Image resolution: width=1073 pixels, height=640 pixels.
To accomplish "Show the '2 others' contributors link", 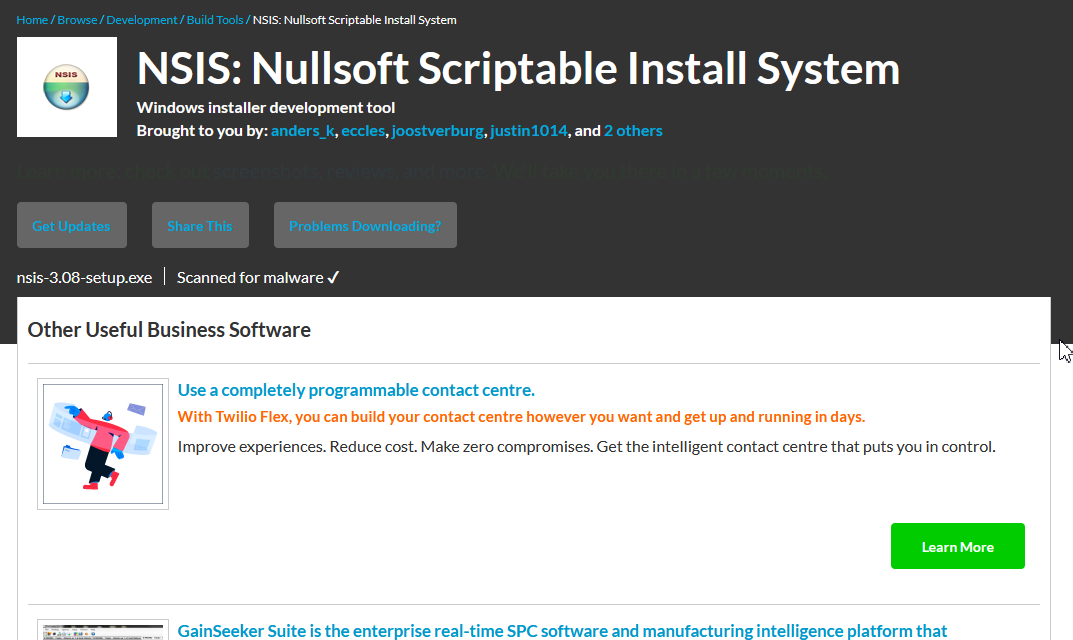I will point(633,131).
